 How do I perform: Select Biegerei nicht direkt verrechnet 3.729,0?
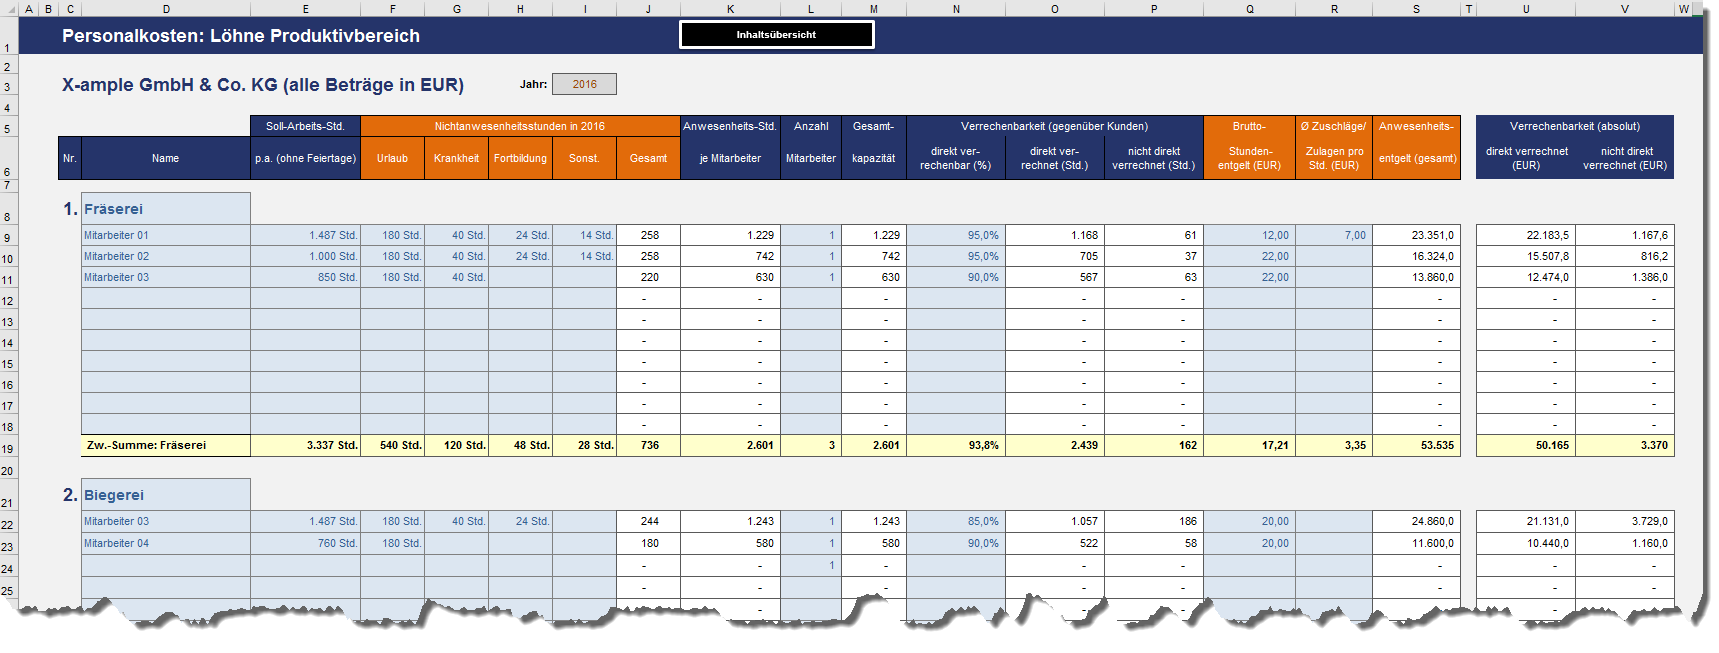click(1625, 521)
